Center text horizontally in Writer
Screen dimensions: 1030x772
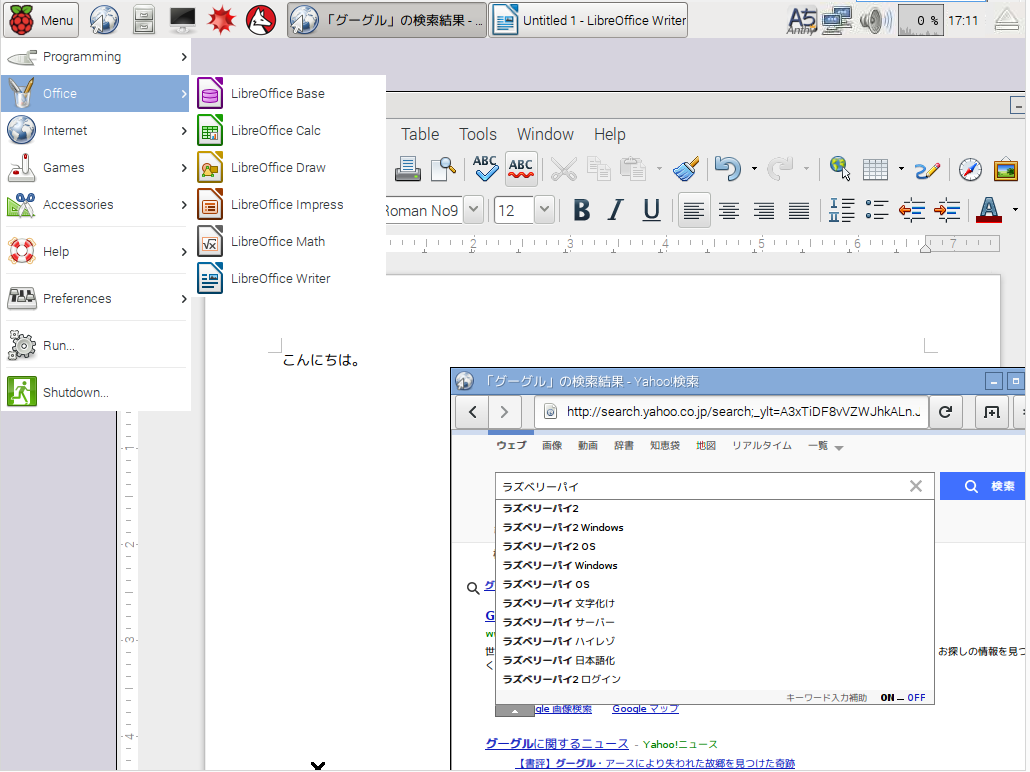coord(728,210)
